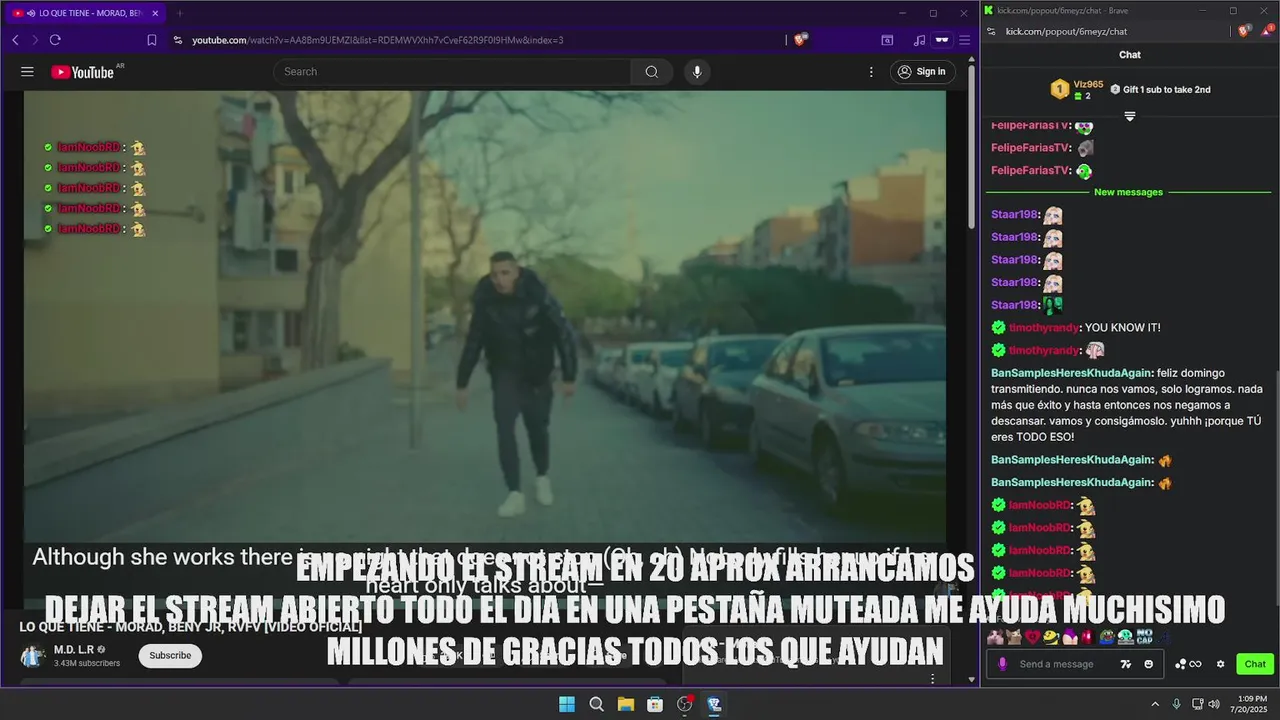Open the purple microphone icon in chat input
Viewport: 1280px width, 720px height.
pyautogui.click(x=1003, y=664)
